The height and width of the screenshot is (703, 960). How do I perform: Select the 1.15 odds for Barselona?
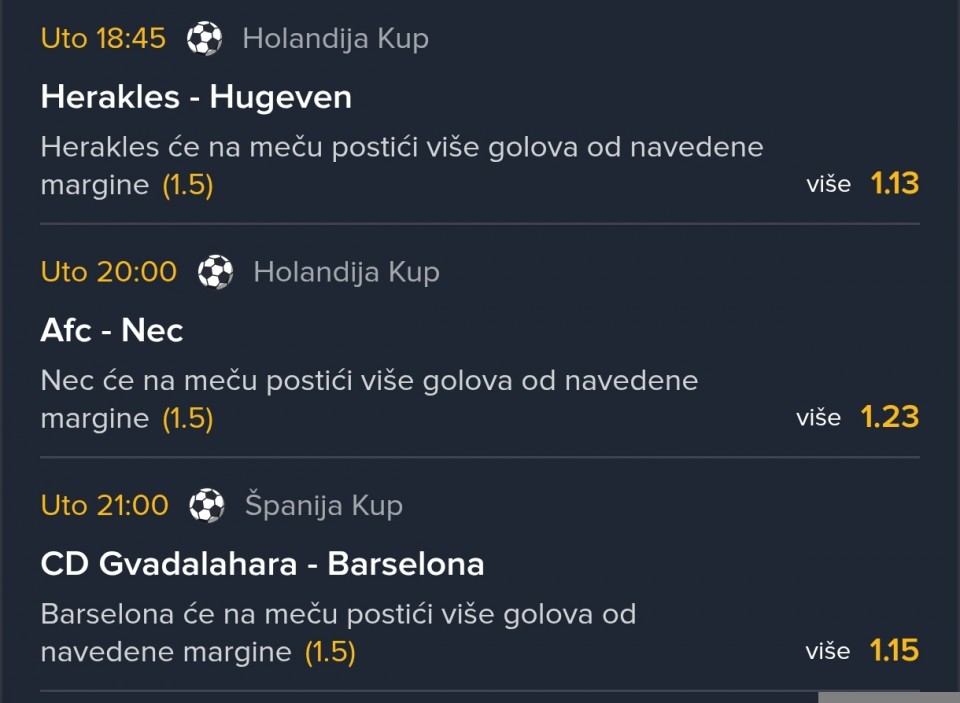point(894,651)
